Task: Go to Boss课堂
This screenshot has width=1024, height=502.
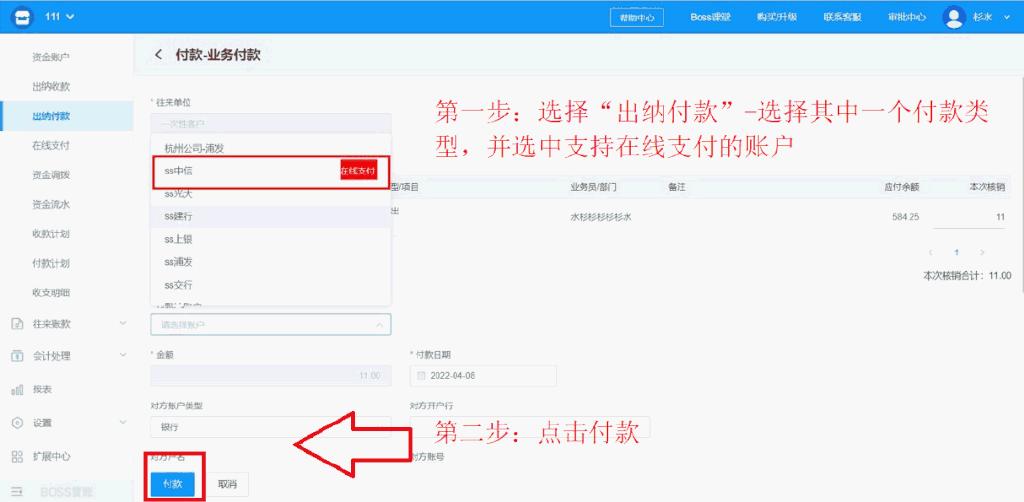Action: pos(711,17)
